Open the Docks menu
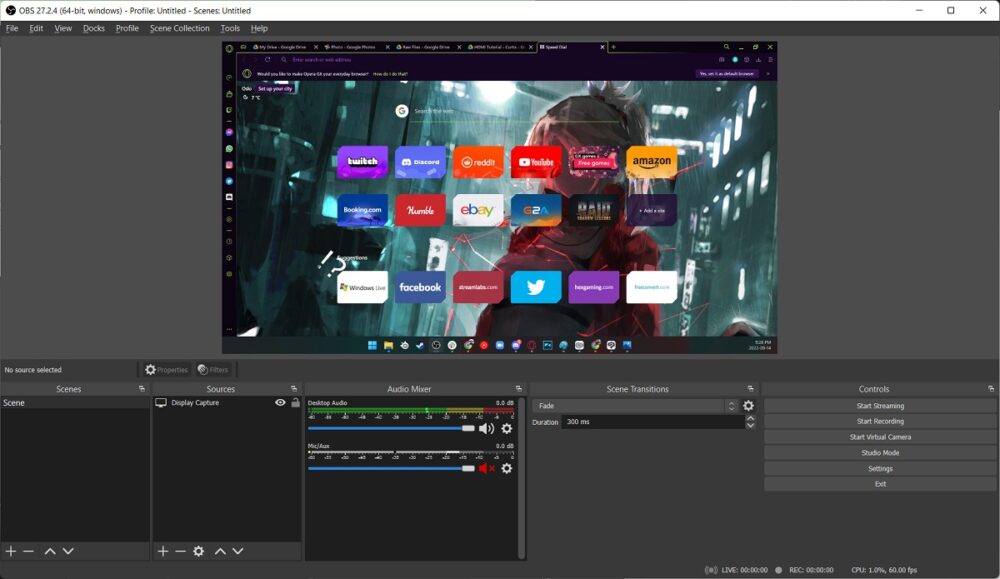The image size is (1000, 579). pyautogui.click(x=94, y=28)
